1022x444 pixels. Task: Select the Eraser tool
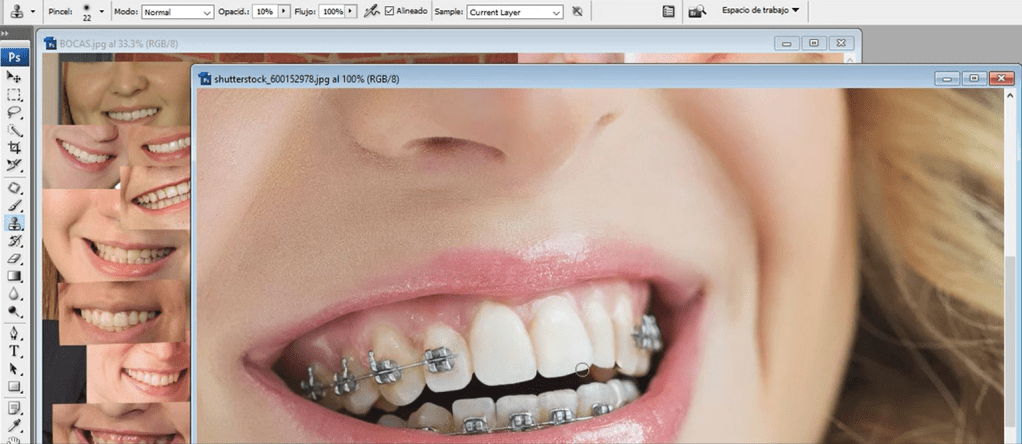click(15, 259)
